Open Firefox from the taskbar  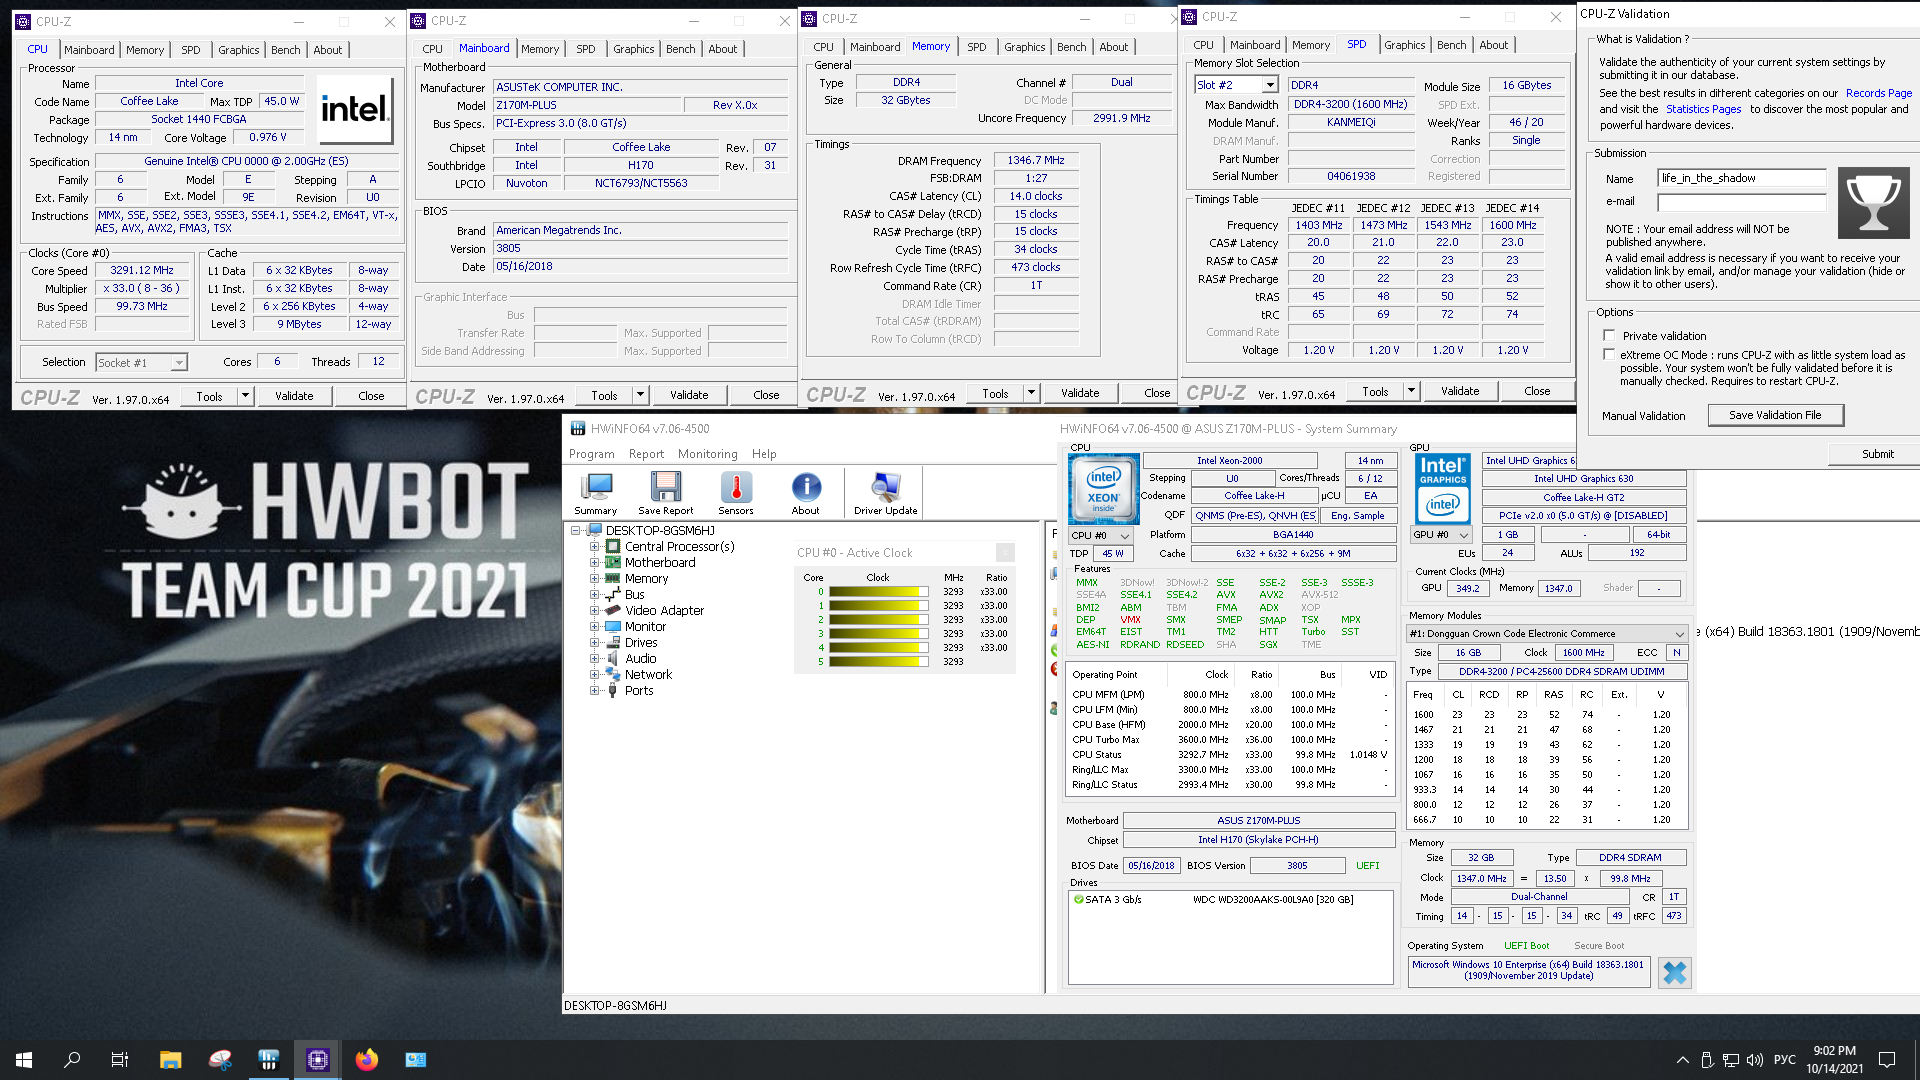point(367,1059)
